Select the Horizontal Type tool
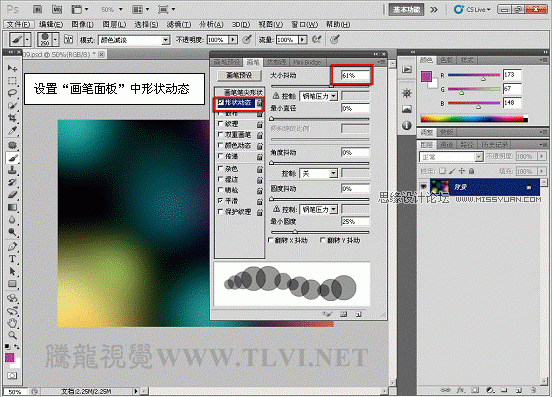The image size is (552, 397). point(12,259)
